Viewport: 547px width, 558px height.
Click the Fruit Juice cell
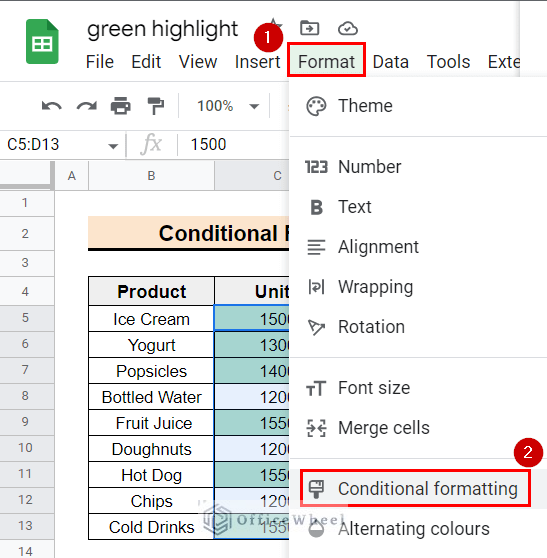[x=151, y=423]
